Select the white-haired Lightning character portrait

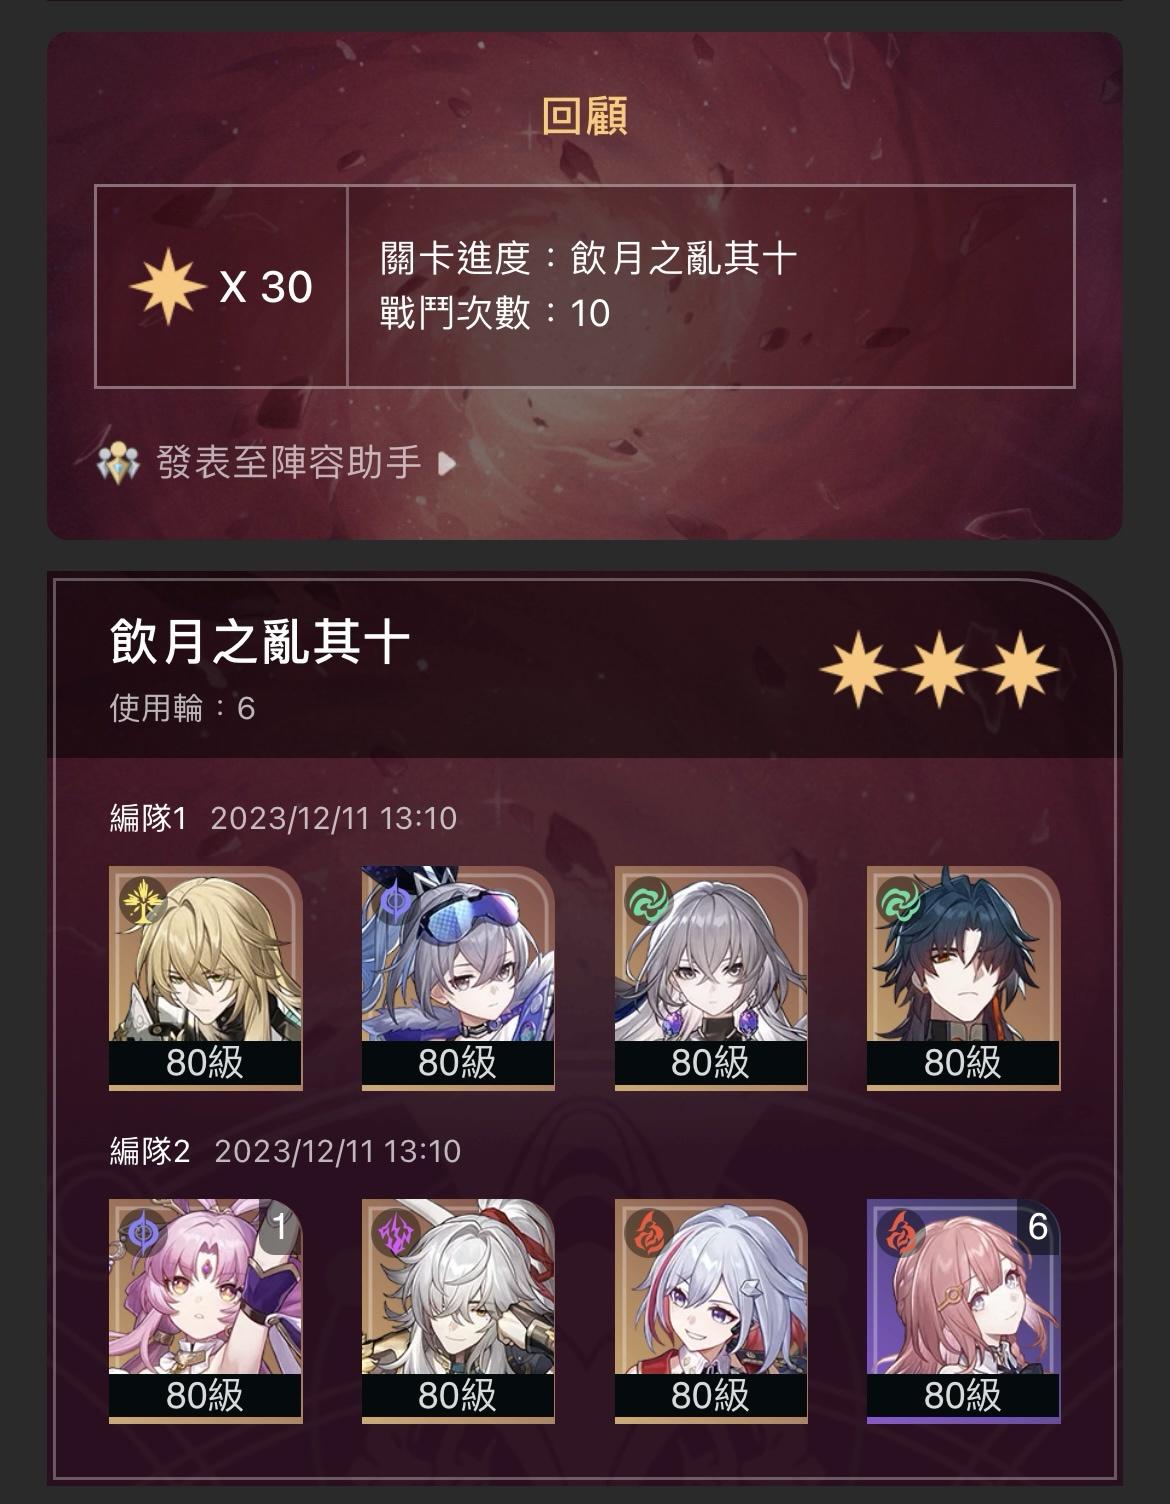coord(458,1311)
